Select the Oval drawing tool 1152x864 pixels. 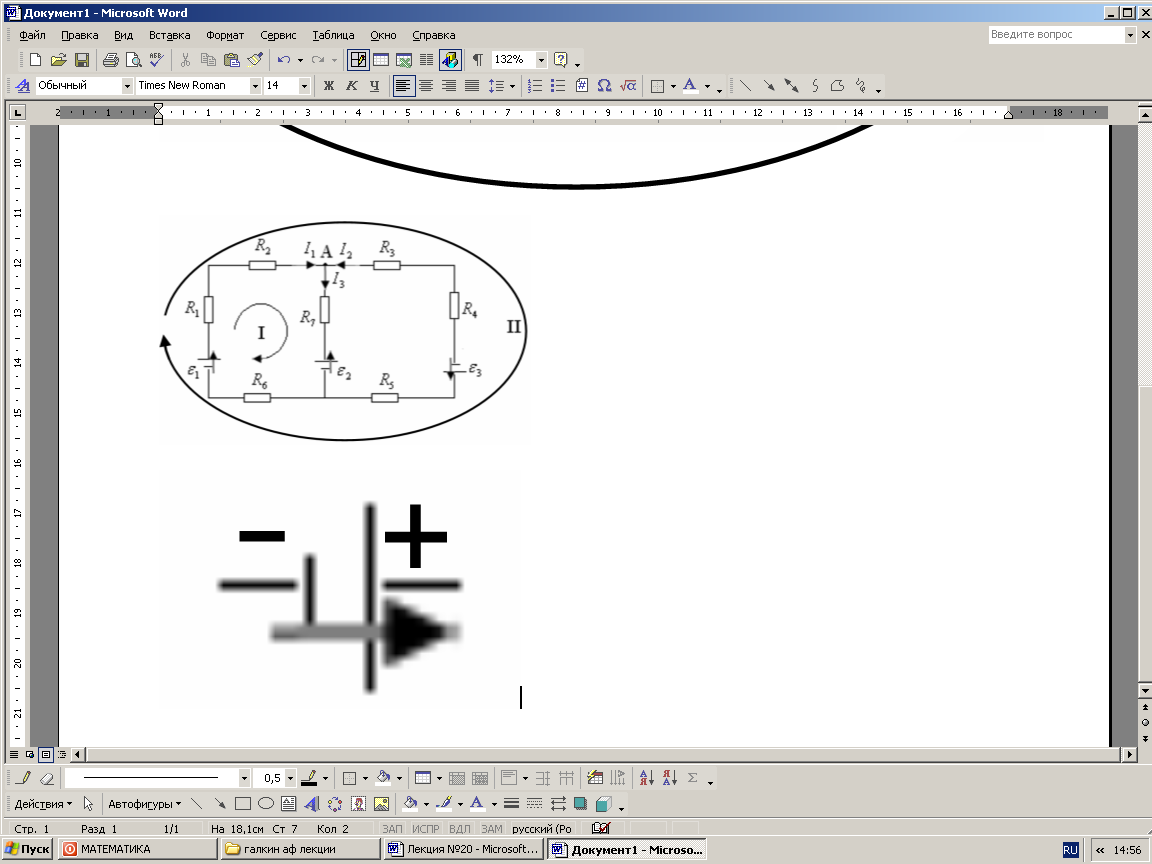[x=266, y=804]
